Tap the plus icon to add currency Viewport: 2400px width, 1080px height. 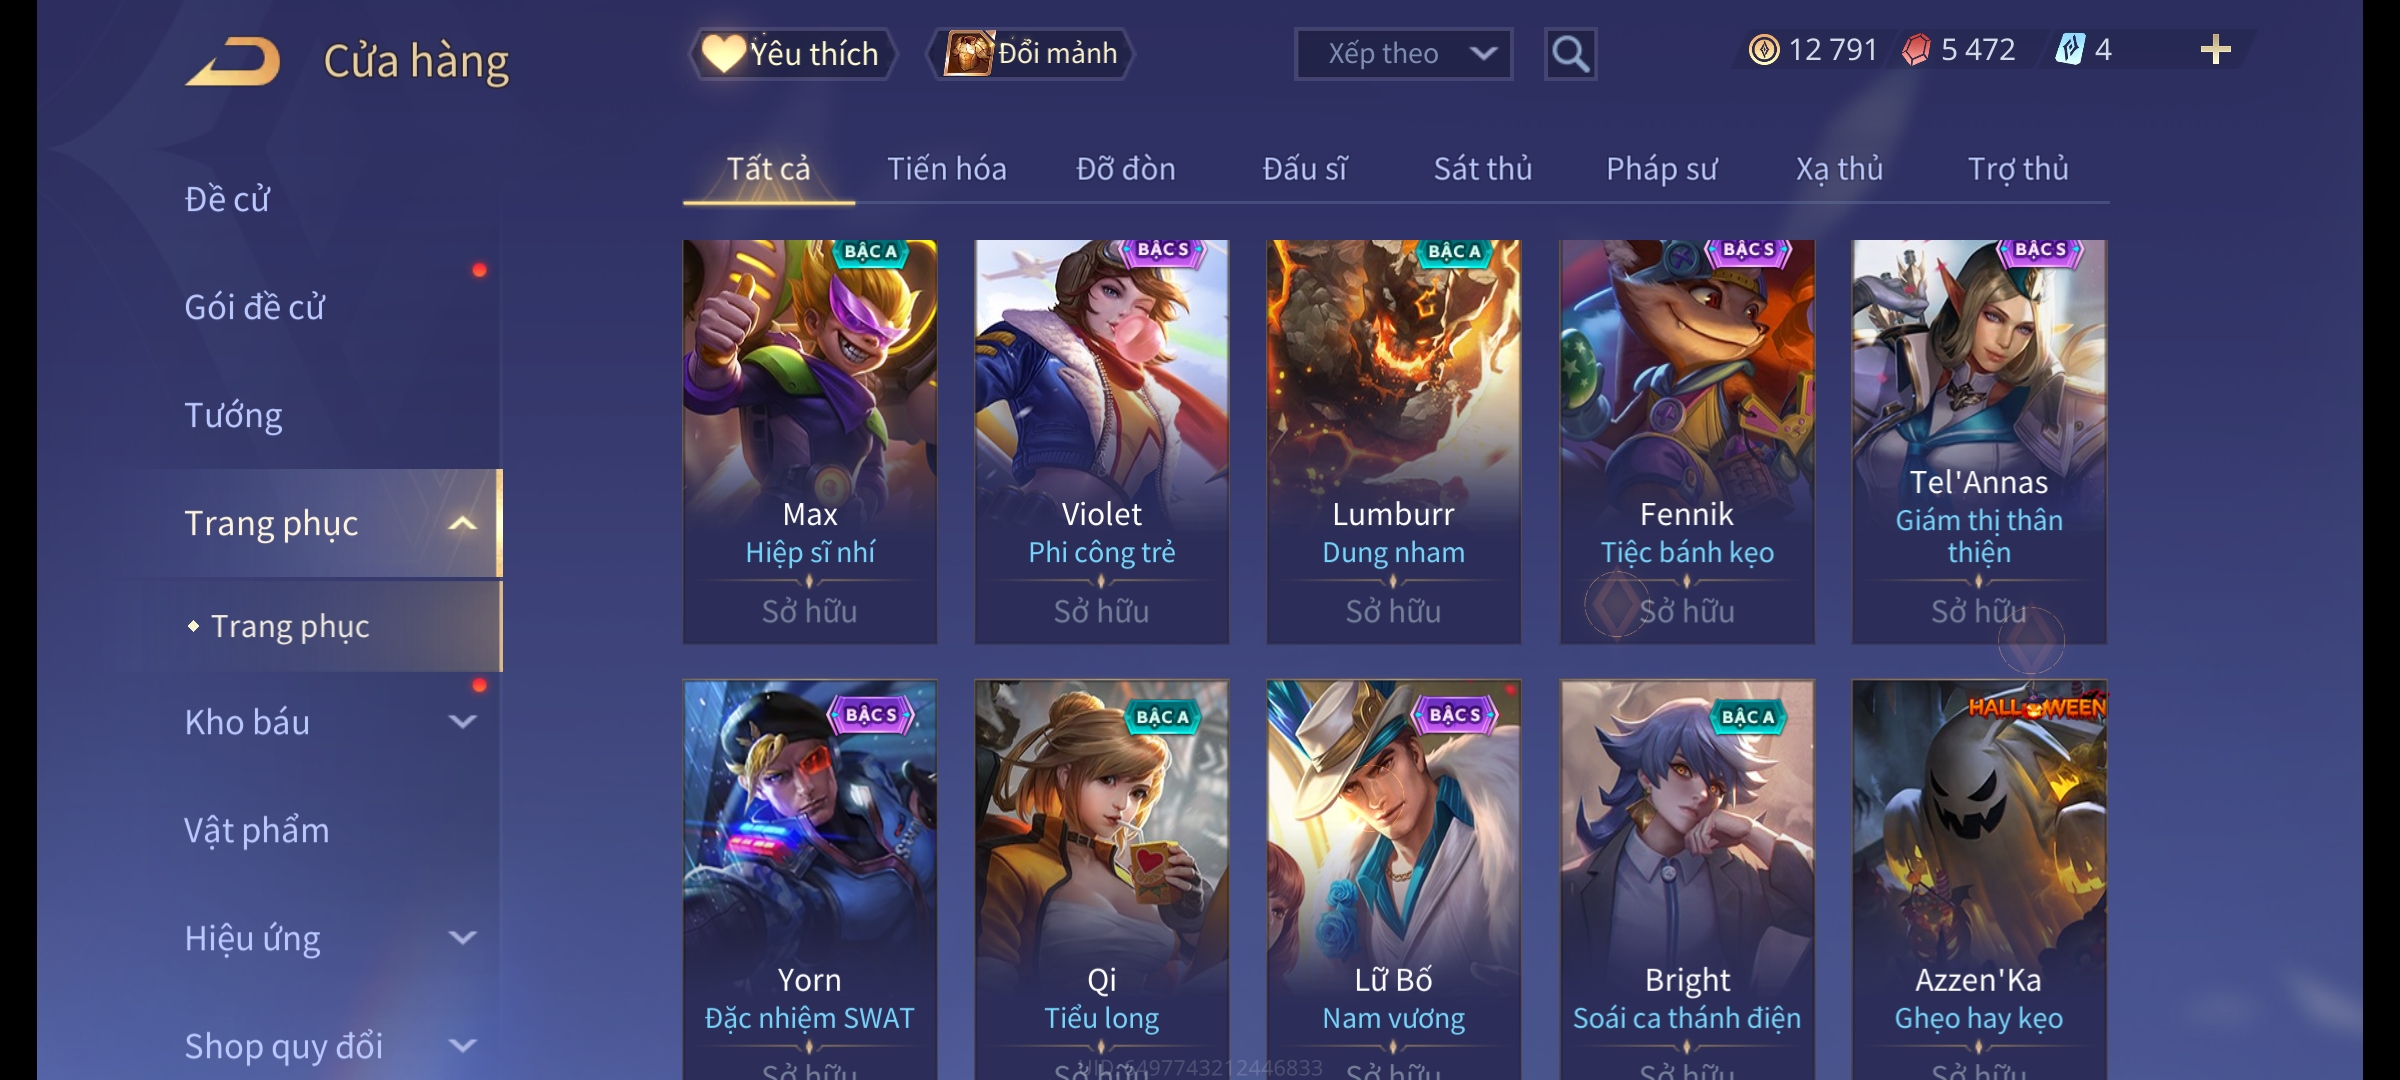point(2216,50)
